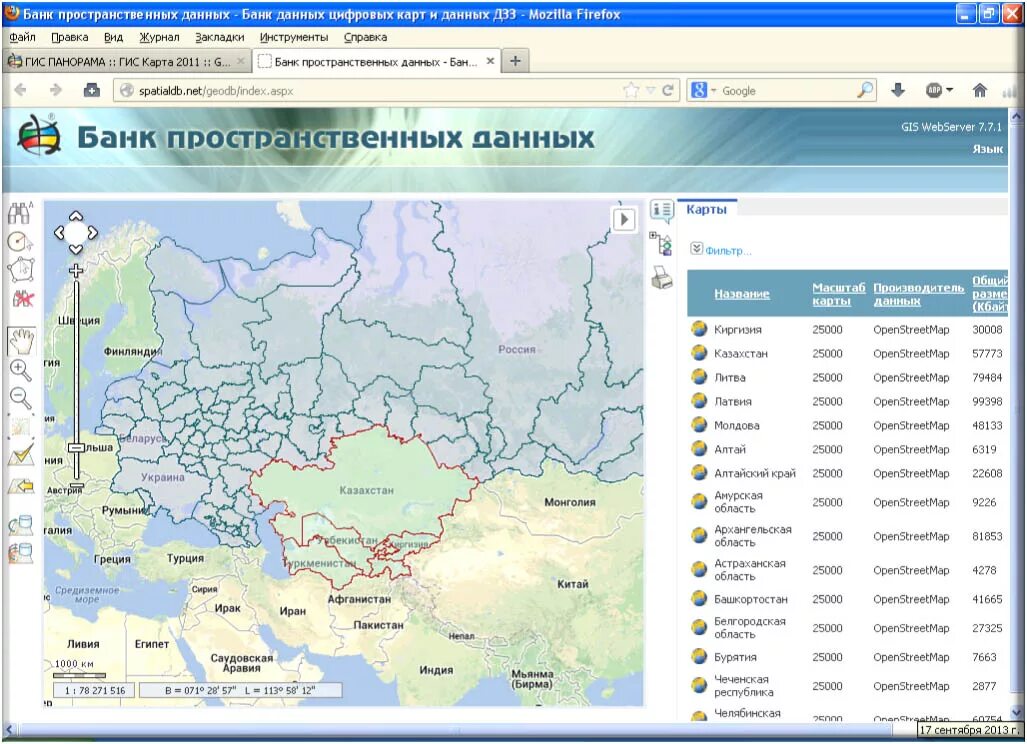Image resolution: width=1027 pixels, height=744 pixels.
Task: Select the Карты panel tab
Action: pyautogui.click(x=707, y=210)
